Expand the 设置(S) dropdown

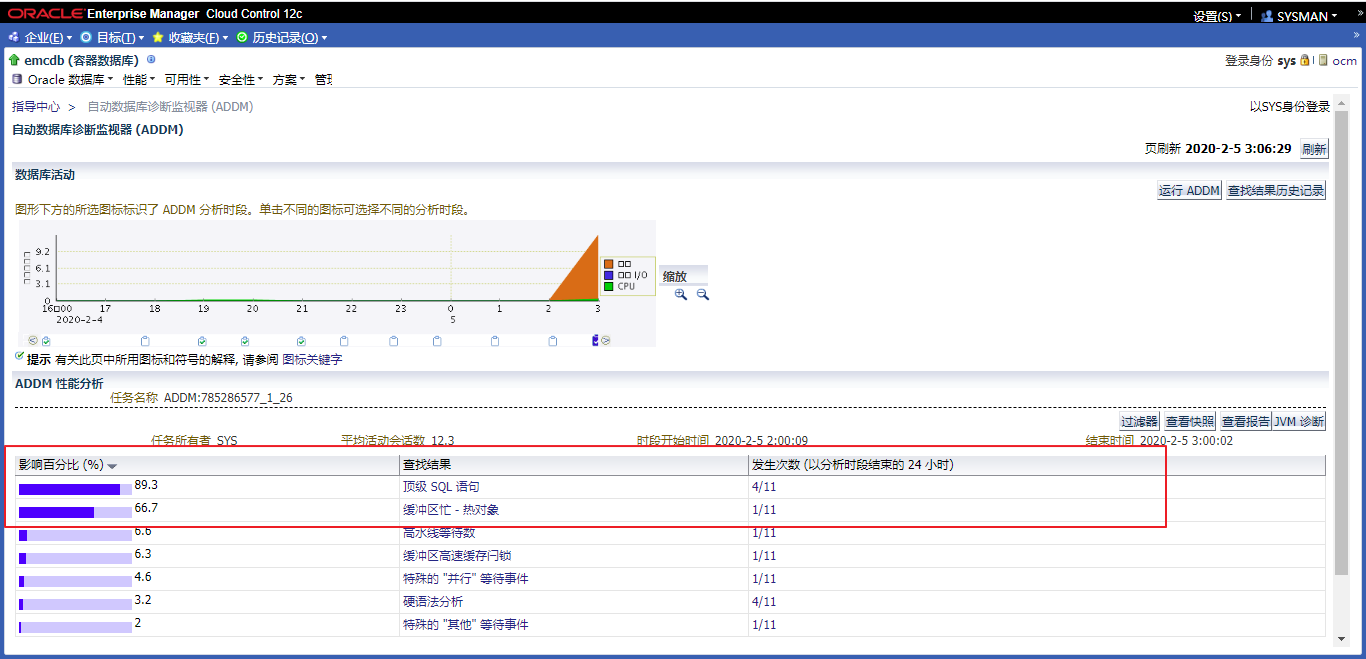(x=1216, y=16)
